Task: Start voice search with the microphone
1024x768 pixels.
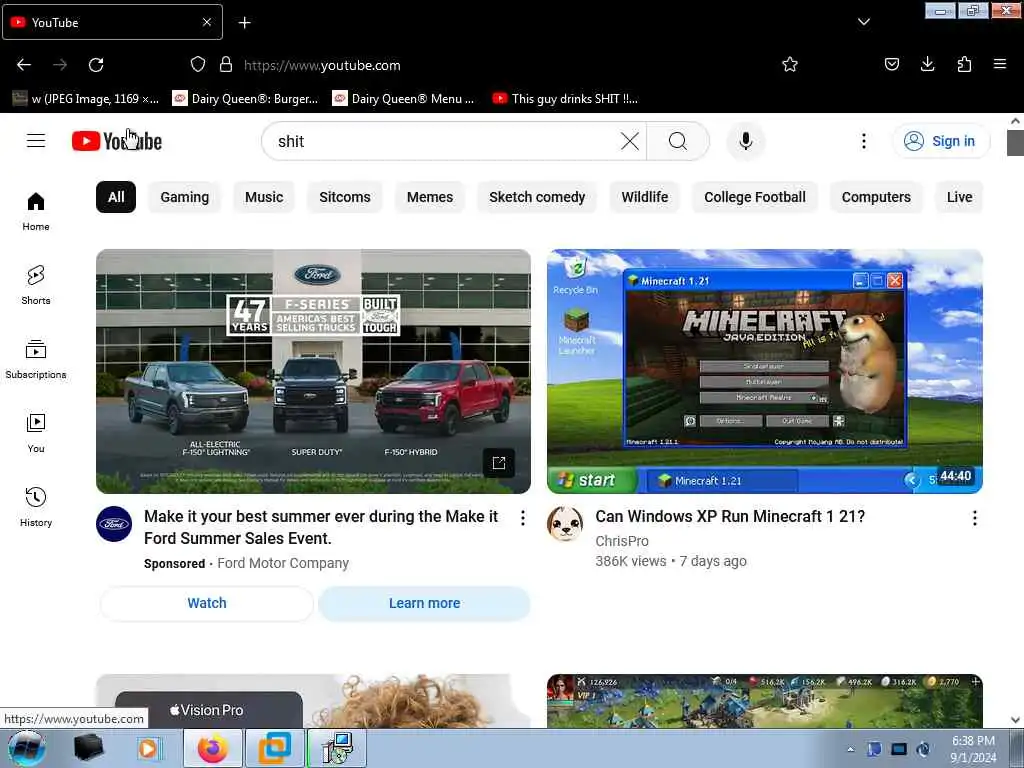Action: coord(746,141)
